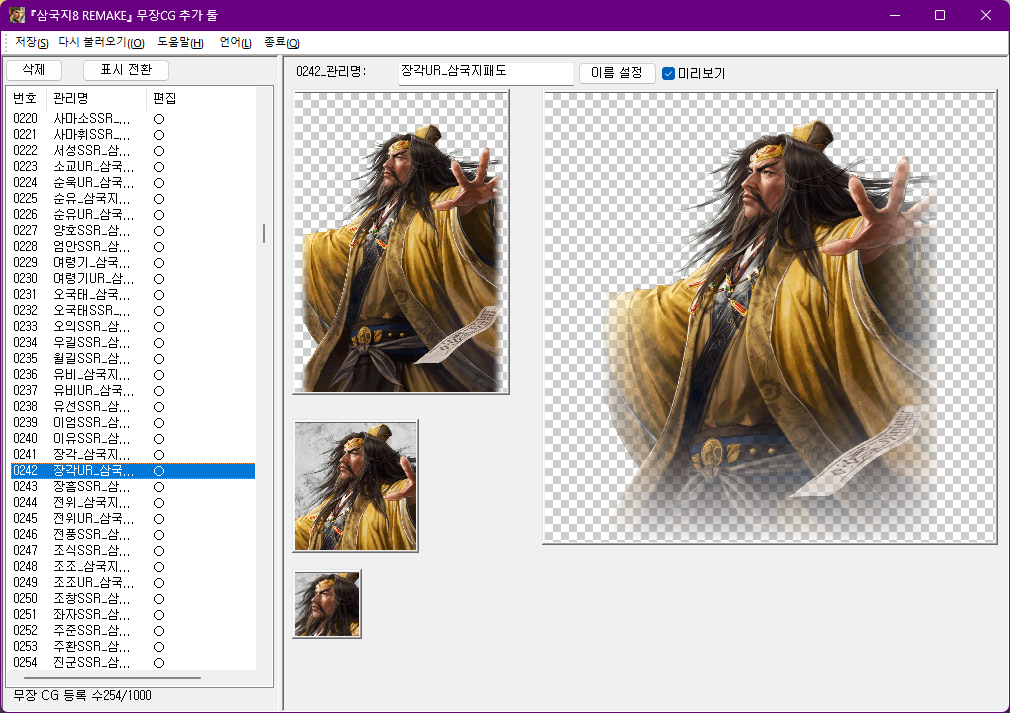Screen dimensions: 1010x713
Task: Sort list by the 번호 column header
Action: tap(26, 99)
